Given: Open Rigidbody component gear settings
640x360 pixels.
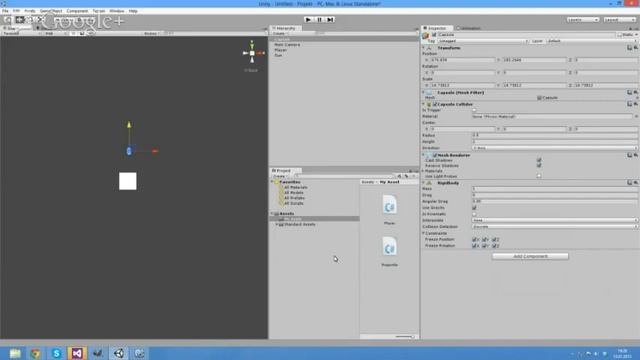Looking at the screenshot, I should point(635,183).
